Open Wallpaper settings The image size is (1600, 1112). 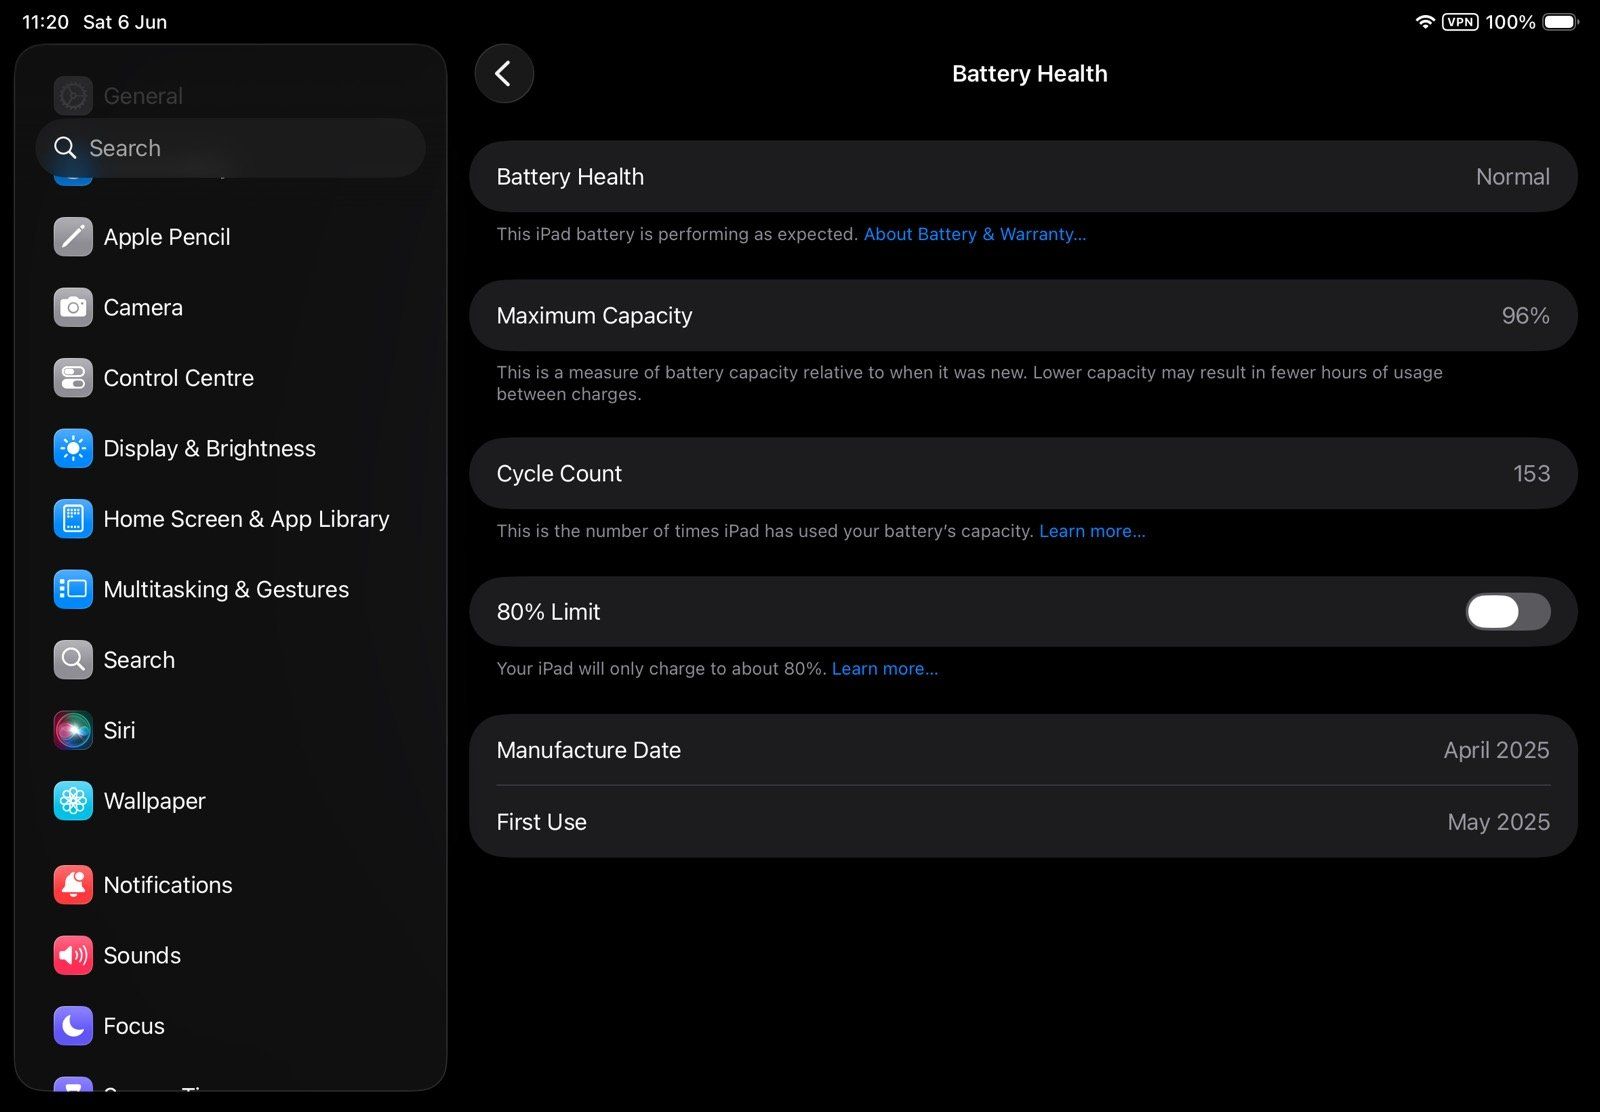(x=230, y=801)
